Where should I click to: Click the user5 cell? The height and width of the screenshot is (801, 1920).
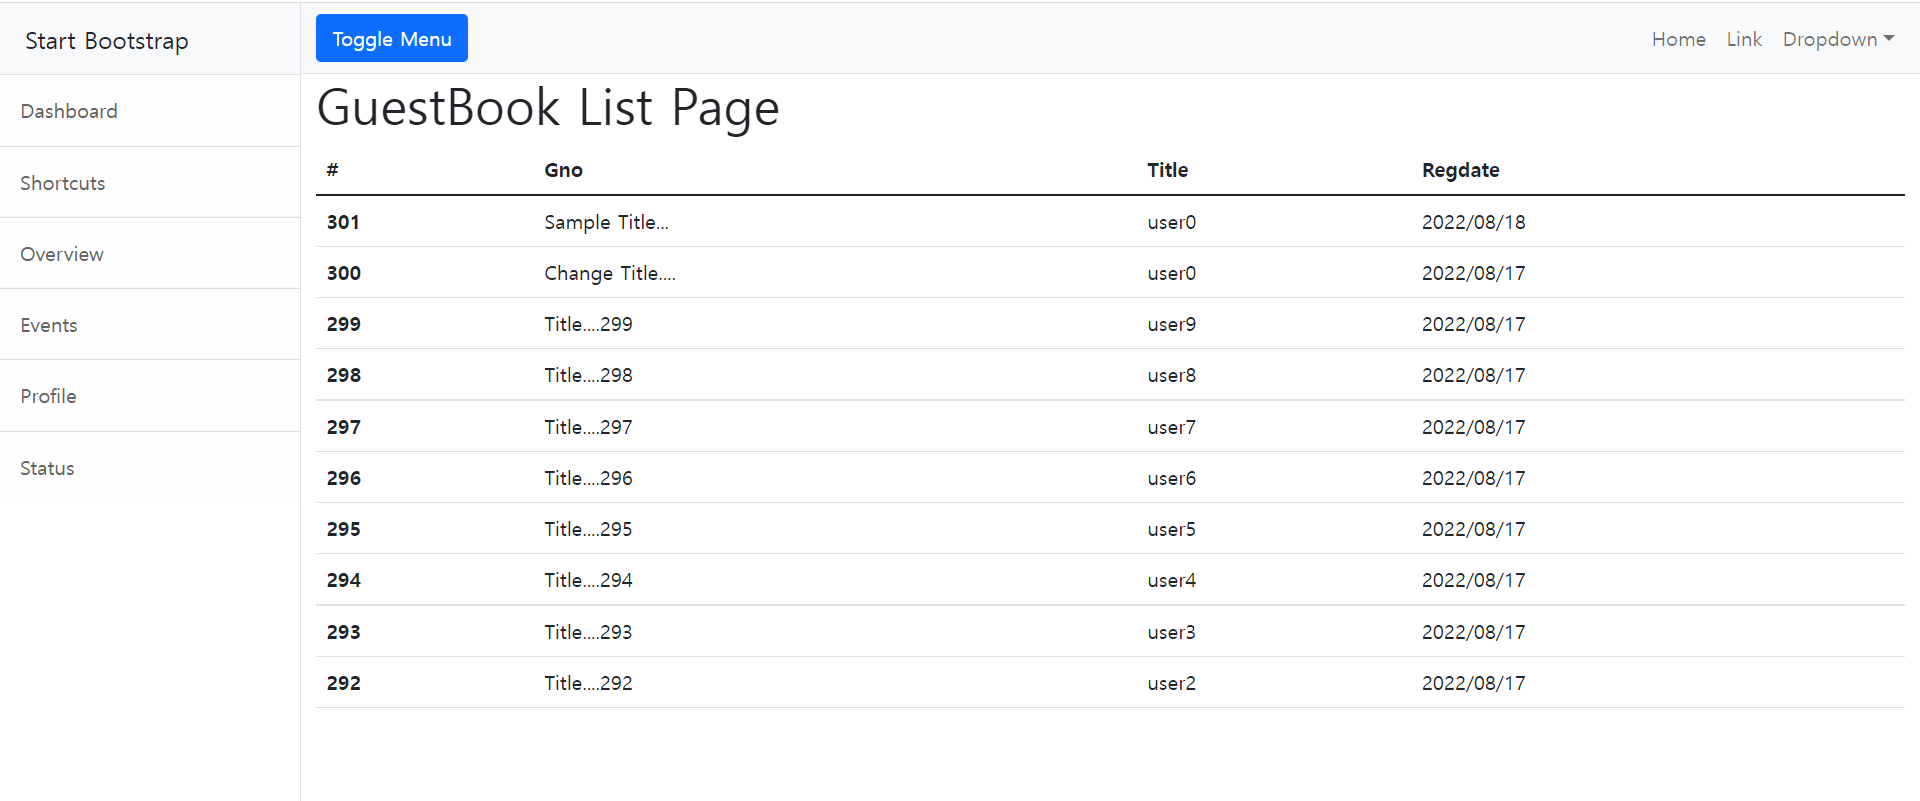coord(1171,529)
